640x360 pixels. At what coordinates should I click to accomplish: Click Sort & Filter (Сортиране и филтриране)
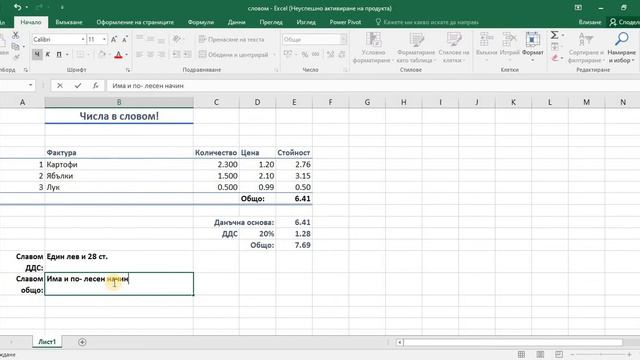coord(586,47)
